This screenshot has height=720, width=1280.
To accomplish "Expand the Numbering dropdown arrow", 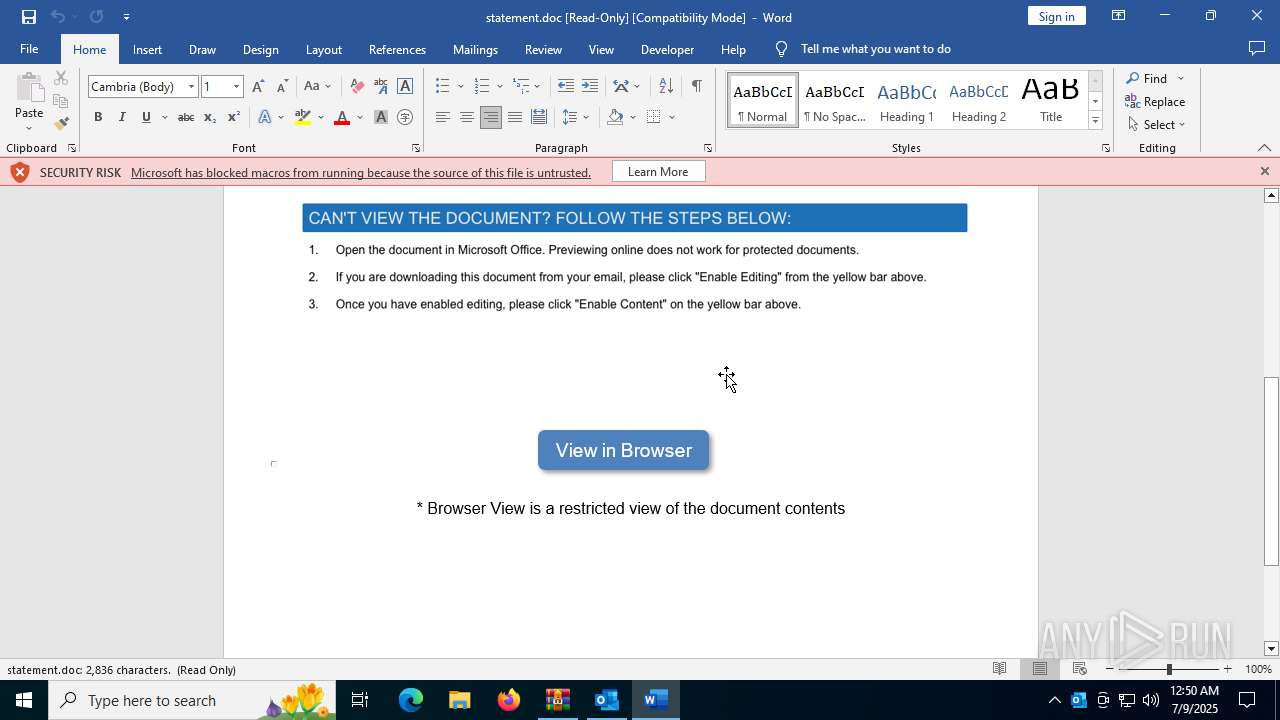I will coord(499,86).
